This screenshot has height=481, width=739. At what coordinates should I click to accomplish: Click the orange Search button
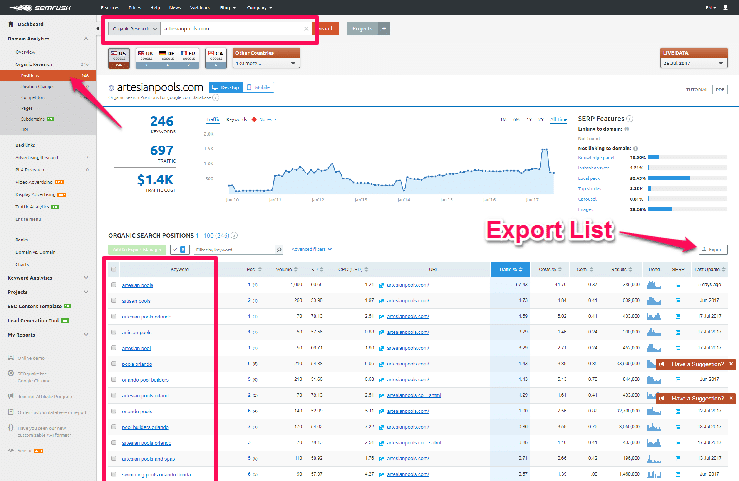click(x=326, y=29)
